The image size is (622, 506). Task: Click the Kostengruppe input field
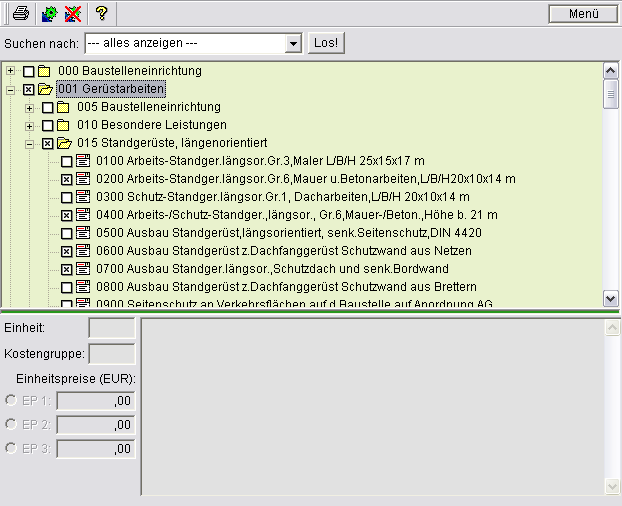click(112, 354)
